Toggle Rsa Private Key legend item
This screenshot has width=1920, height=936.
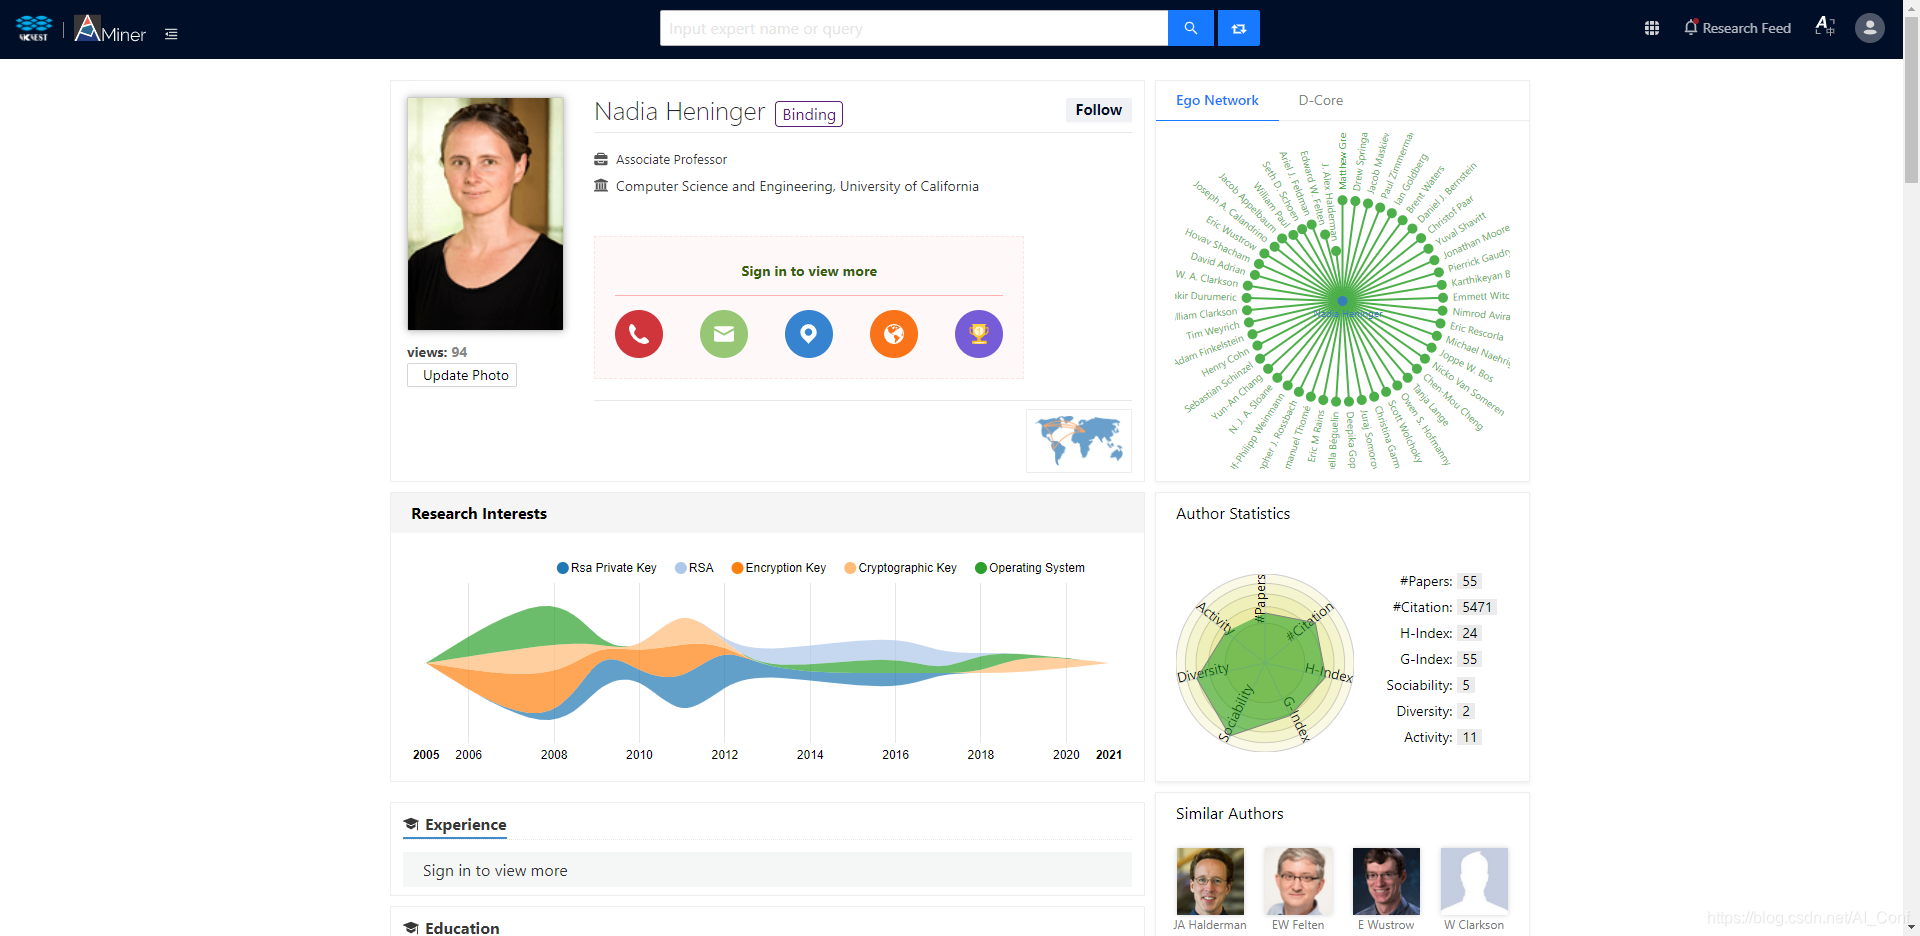[607, 568]
